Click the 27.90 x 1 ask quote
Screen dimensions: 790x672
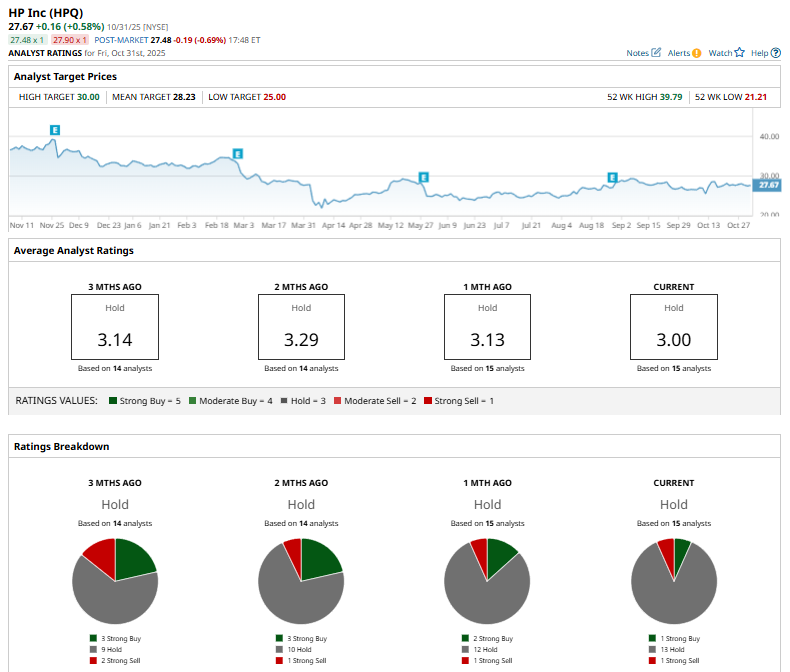point(70,40)
